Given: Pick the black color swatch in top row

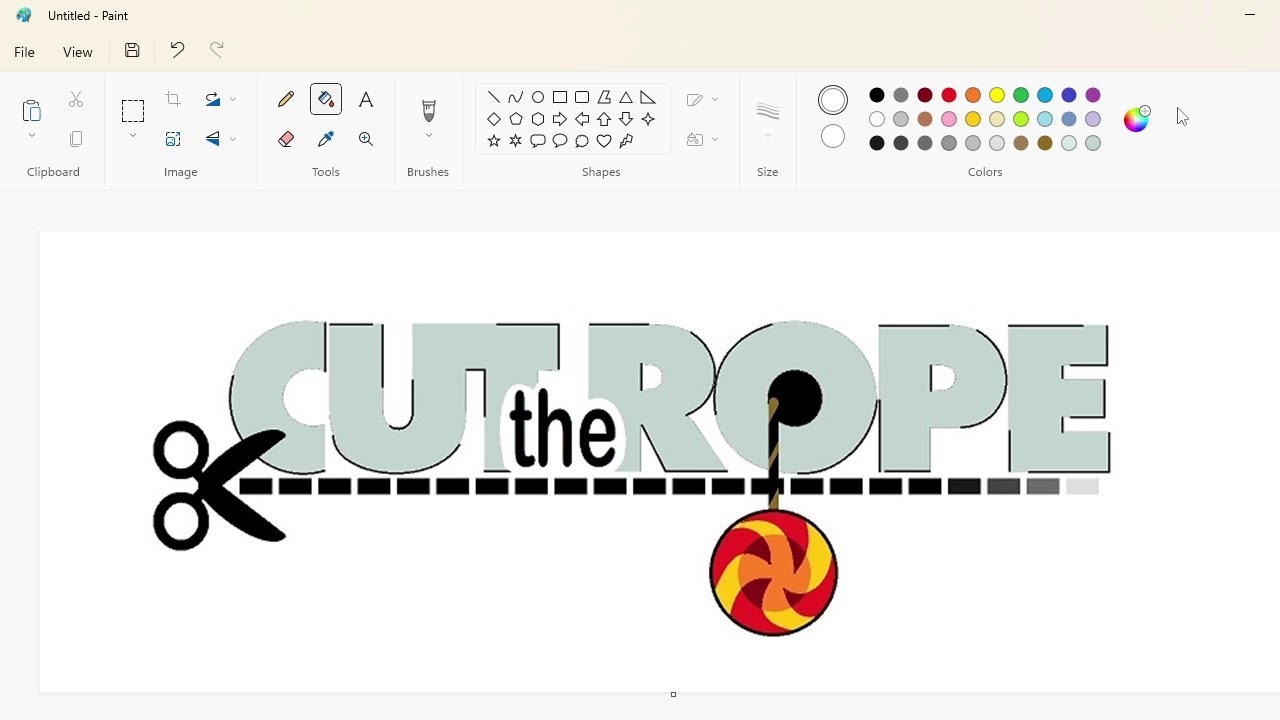Looking at the screenshot, I should (877, 95).
